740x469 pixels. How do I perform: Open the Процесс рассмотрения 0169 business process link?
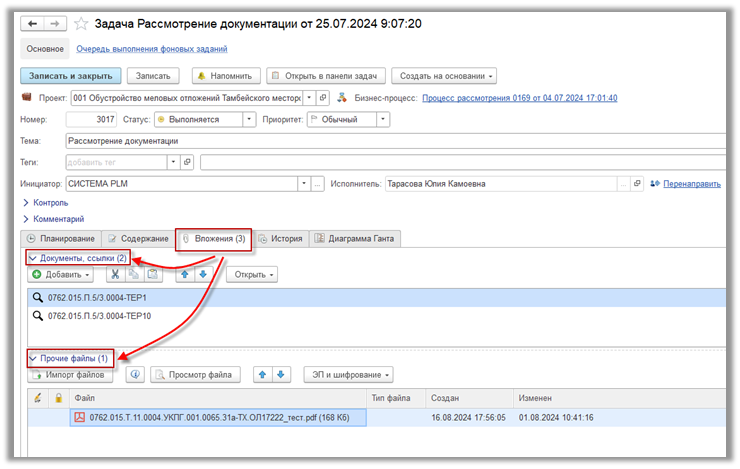520,98
